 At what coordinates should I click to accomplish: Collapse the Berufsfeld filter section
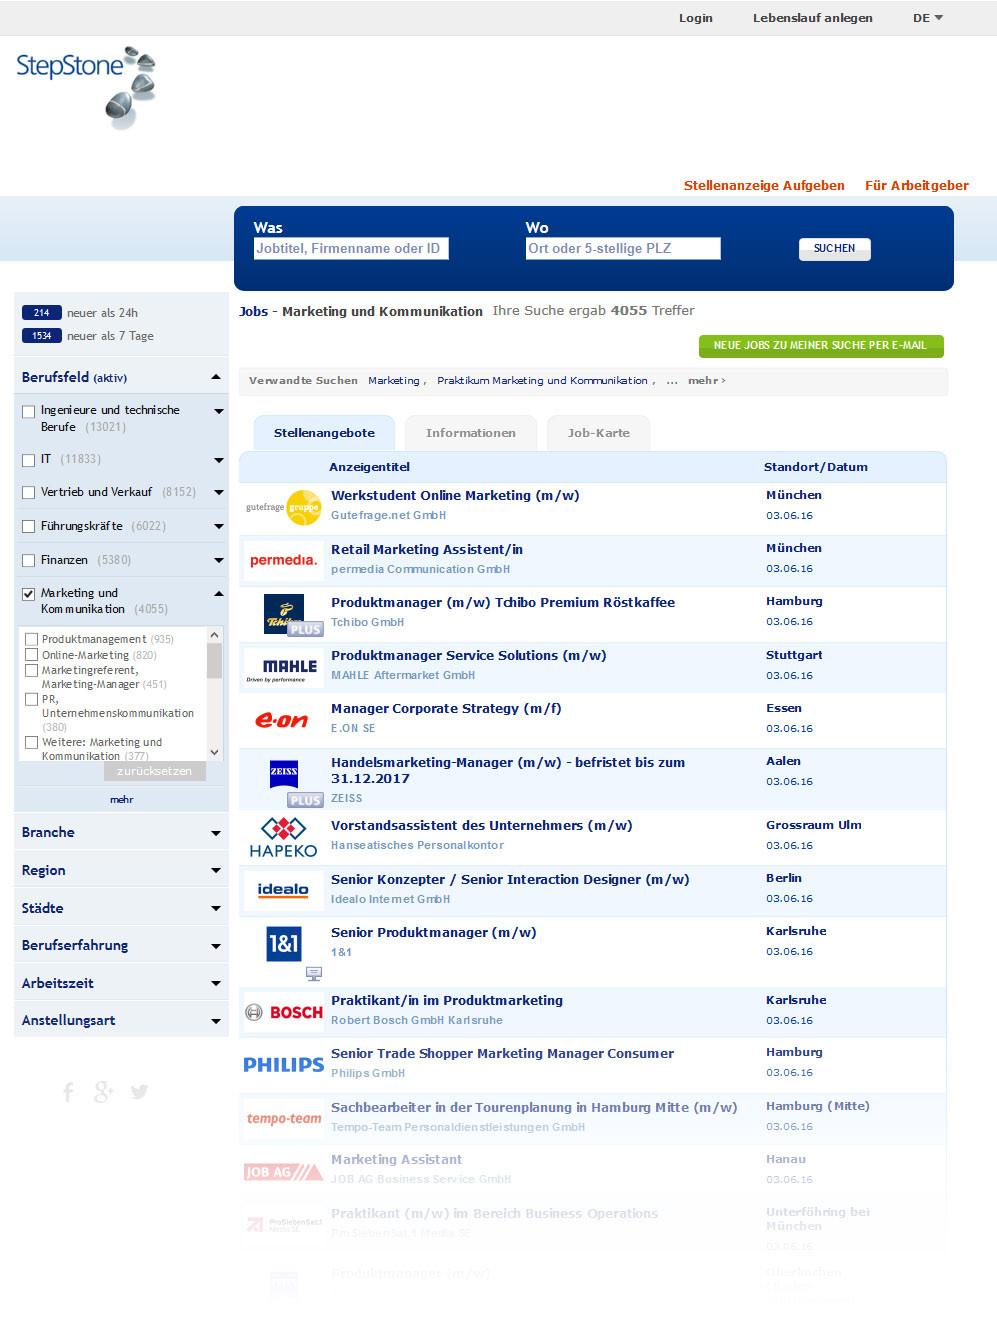coord(216,377)
